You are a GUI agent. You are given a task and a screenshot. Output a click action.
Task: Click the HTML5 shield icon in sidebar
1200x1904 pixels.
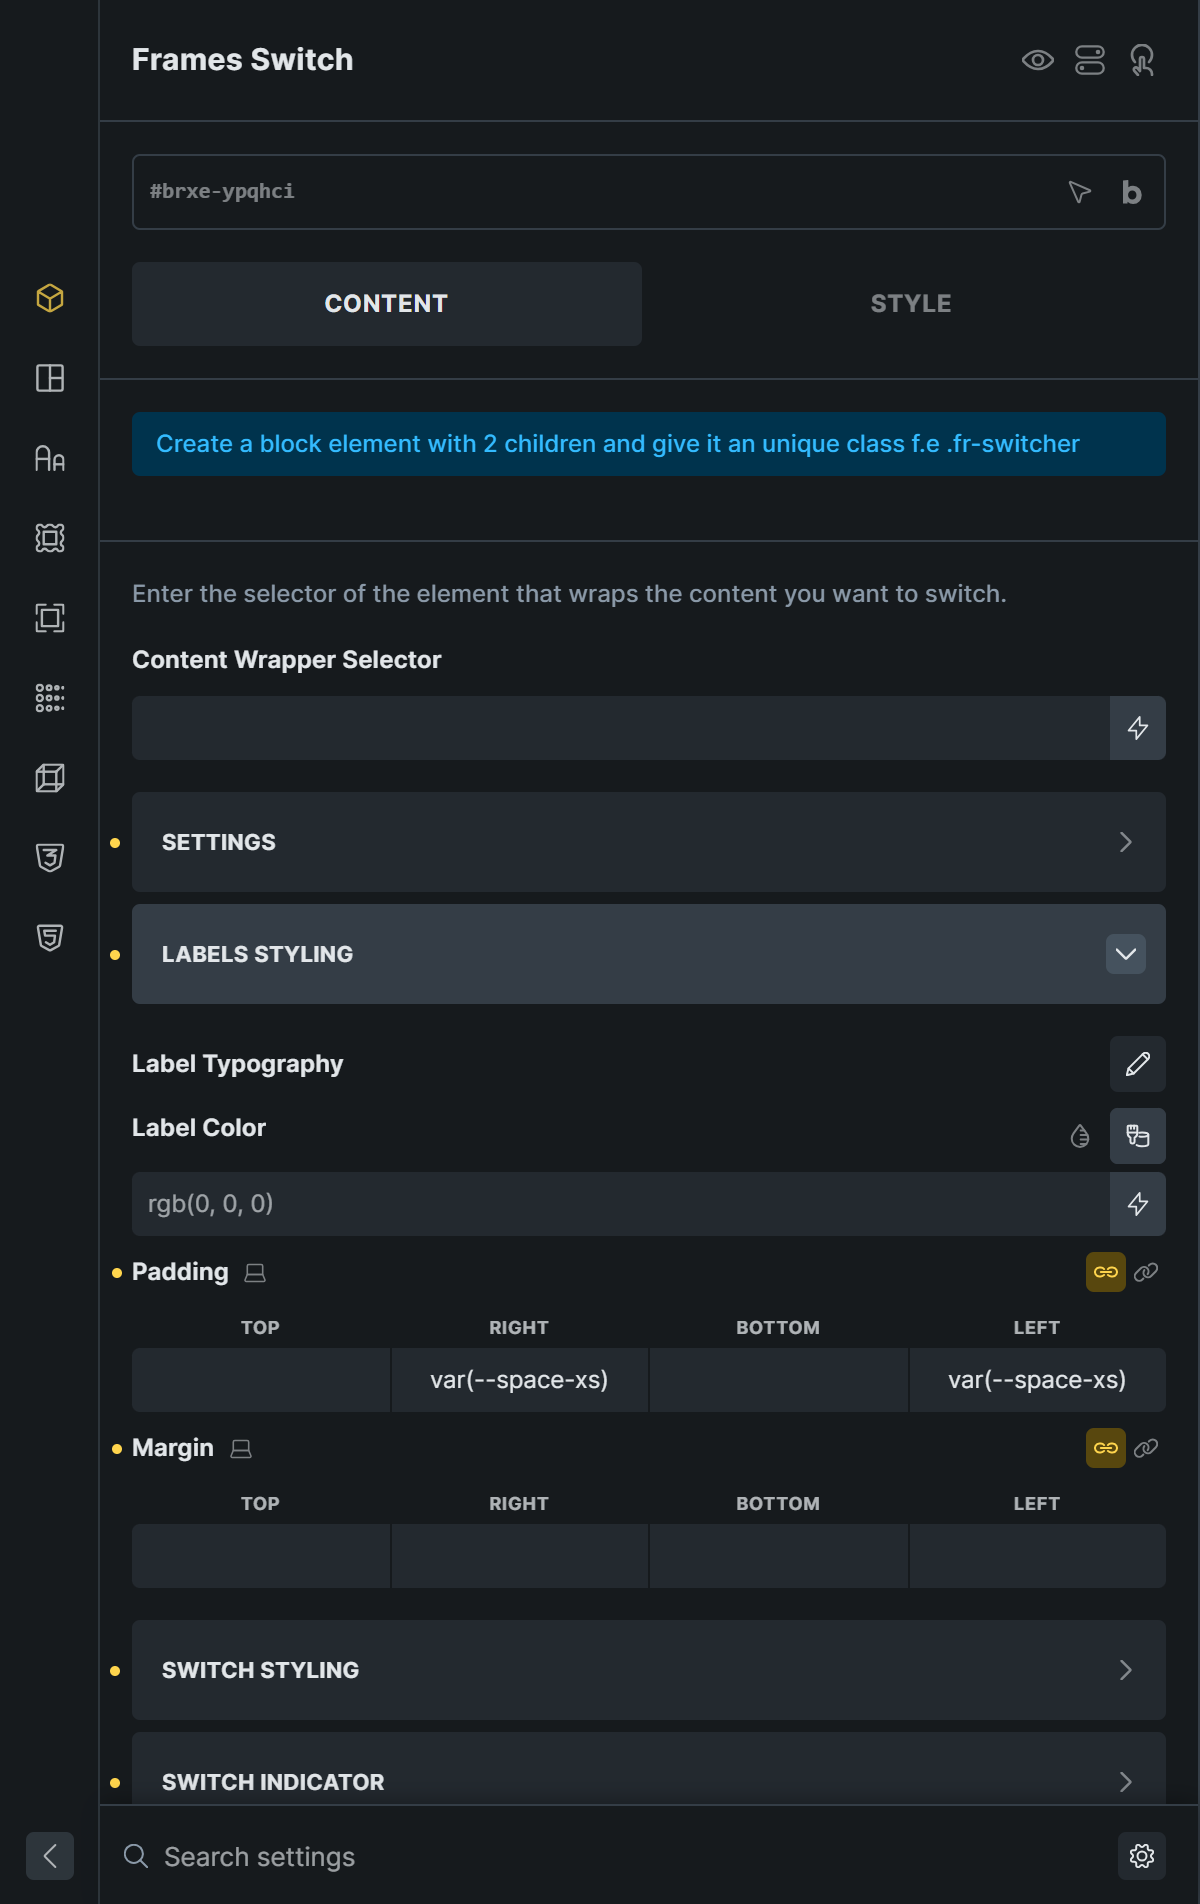[50, 938]
